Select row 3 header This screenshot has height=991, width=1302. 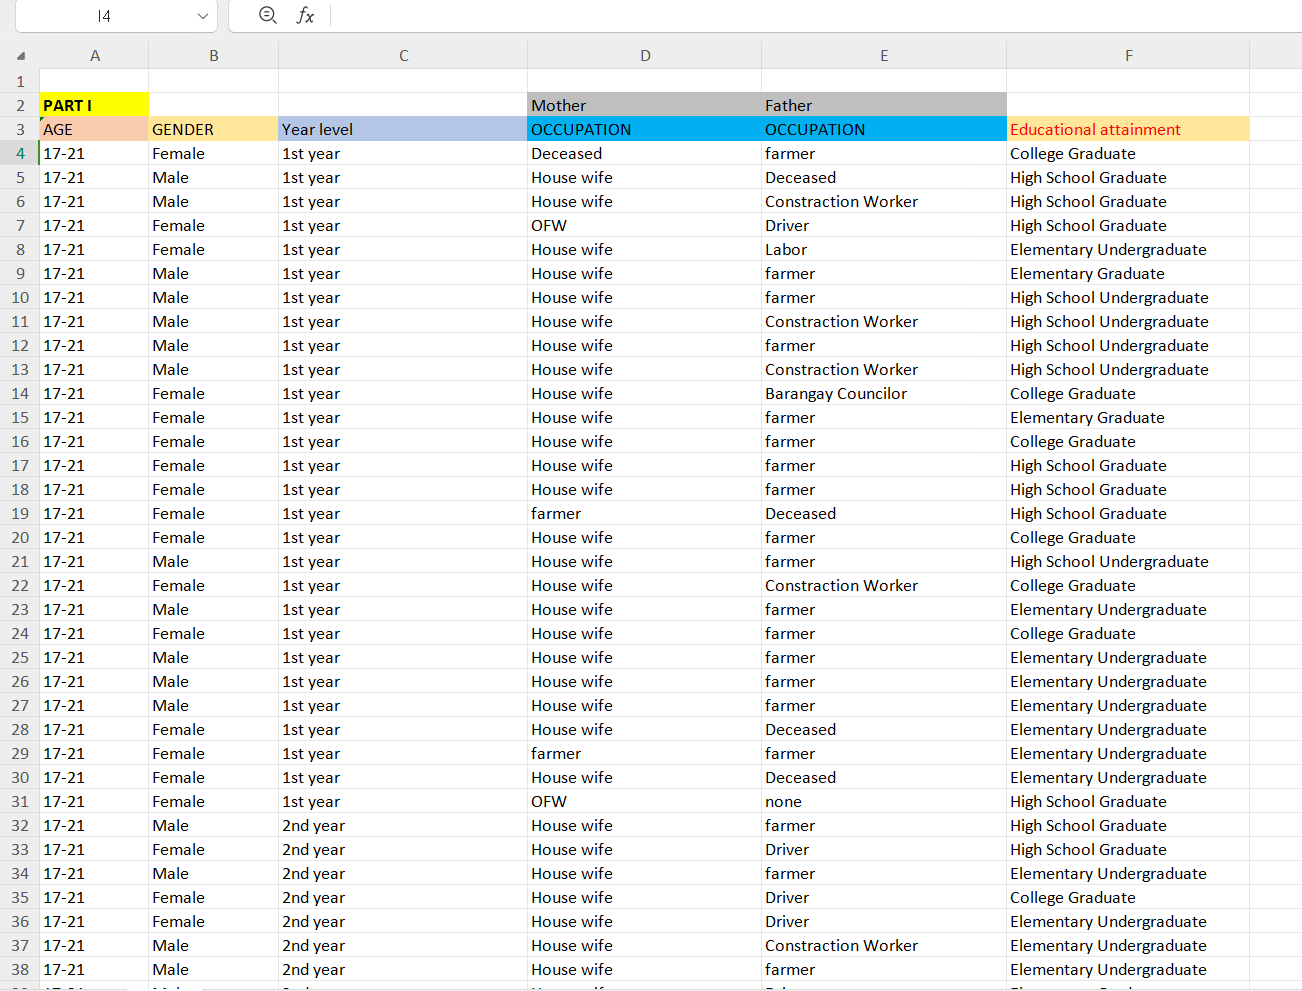(x=20, y=129)
